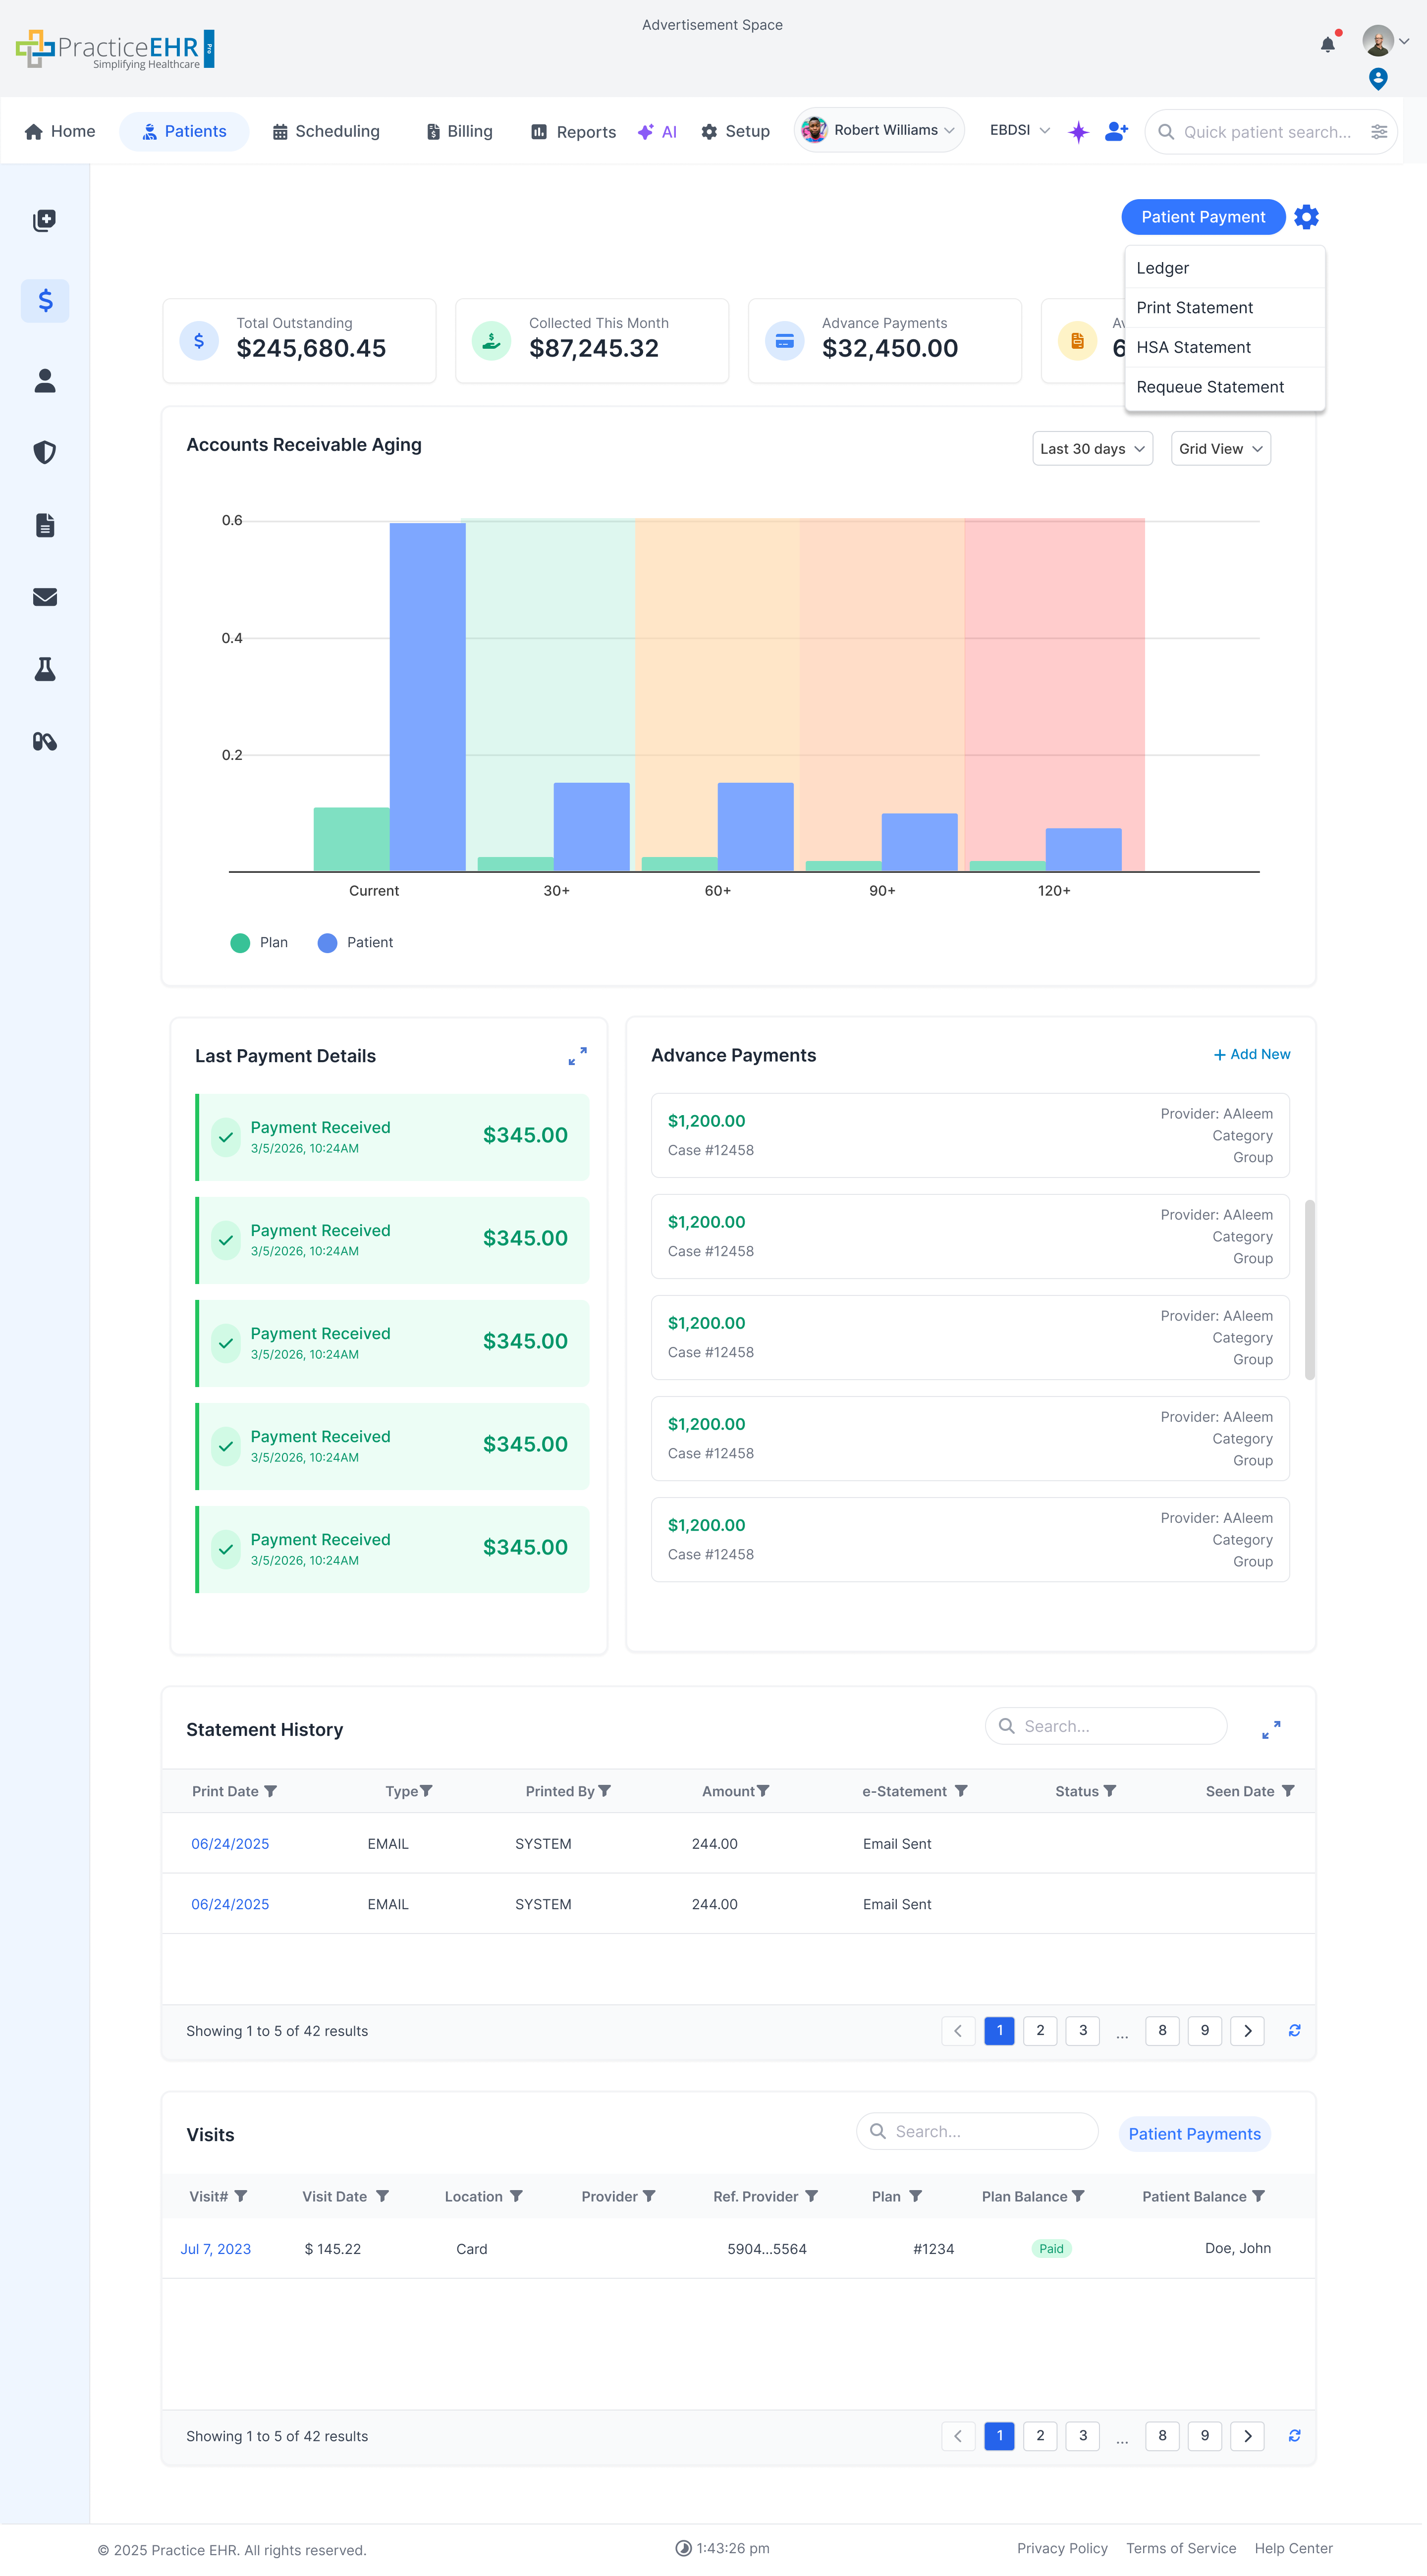Expand the Last 30 days dropdown
Image resolution: width=1427 pixels, height=2576 pixels.
(1092, 448)
